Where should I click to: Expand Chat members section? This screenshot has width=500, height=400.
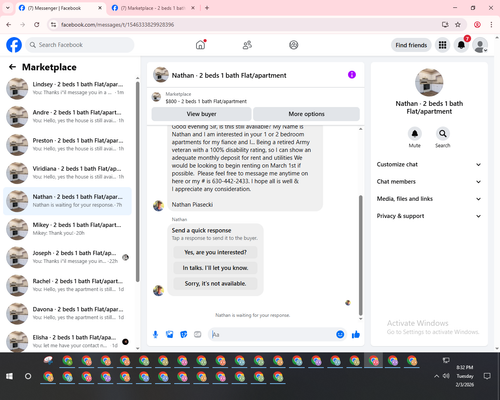(429, 182)
